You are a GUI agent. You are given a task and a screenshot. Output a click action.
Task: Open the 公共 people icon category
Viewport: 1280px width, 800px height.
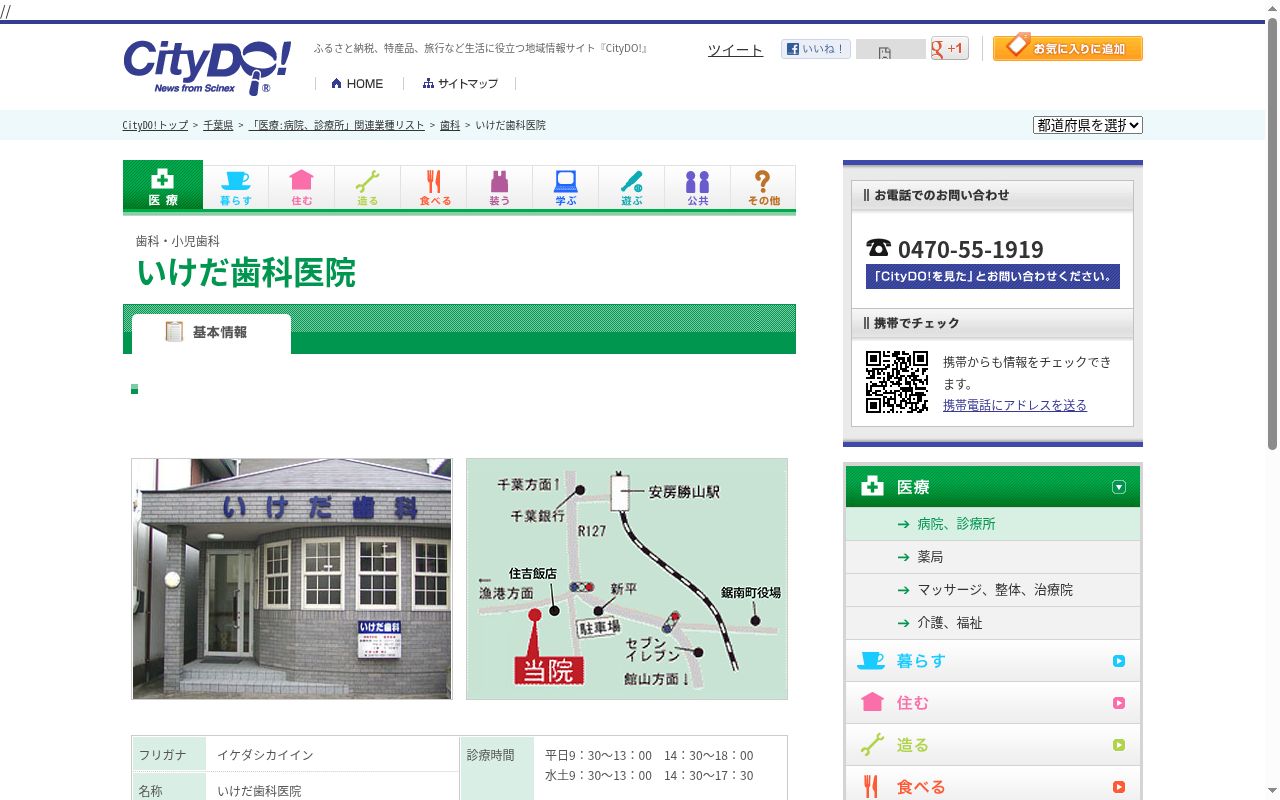coord(697,187)
